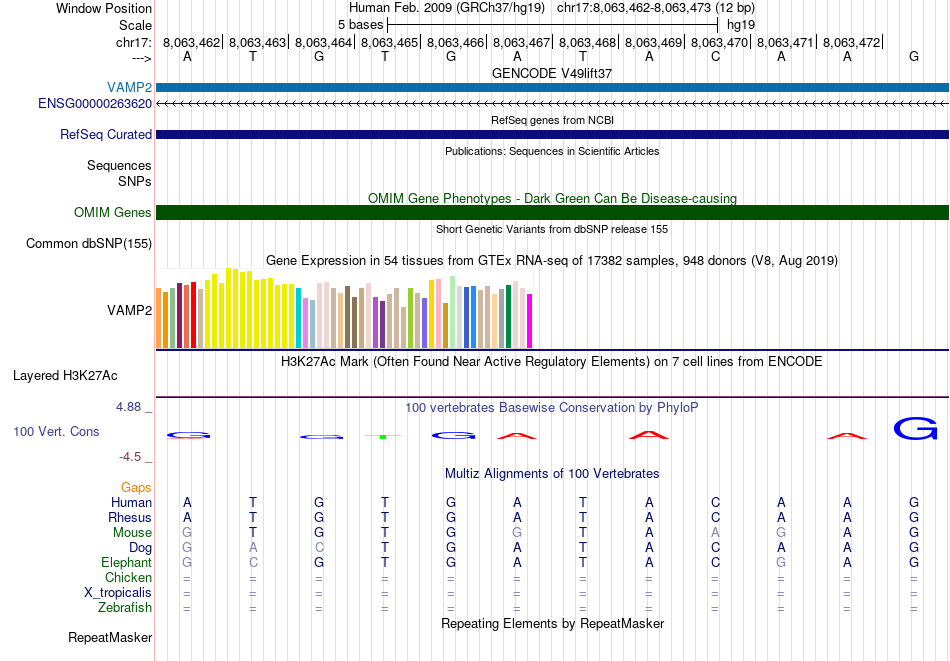Select the Mouse species label
The image size is (950, 661).
[132, 533]
